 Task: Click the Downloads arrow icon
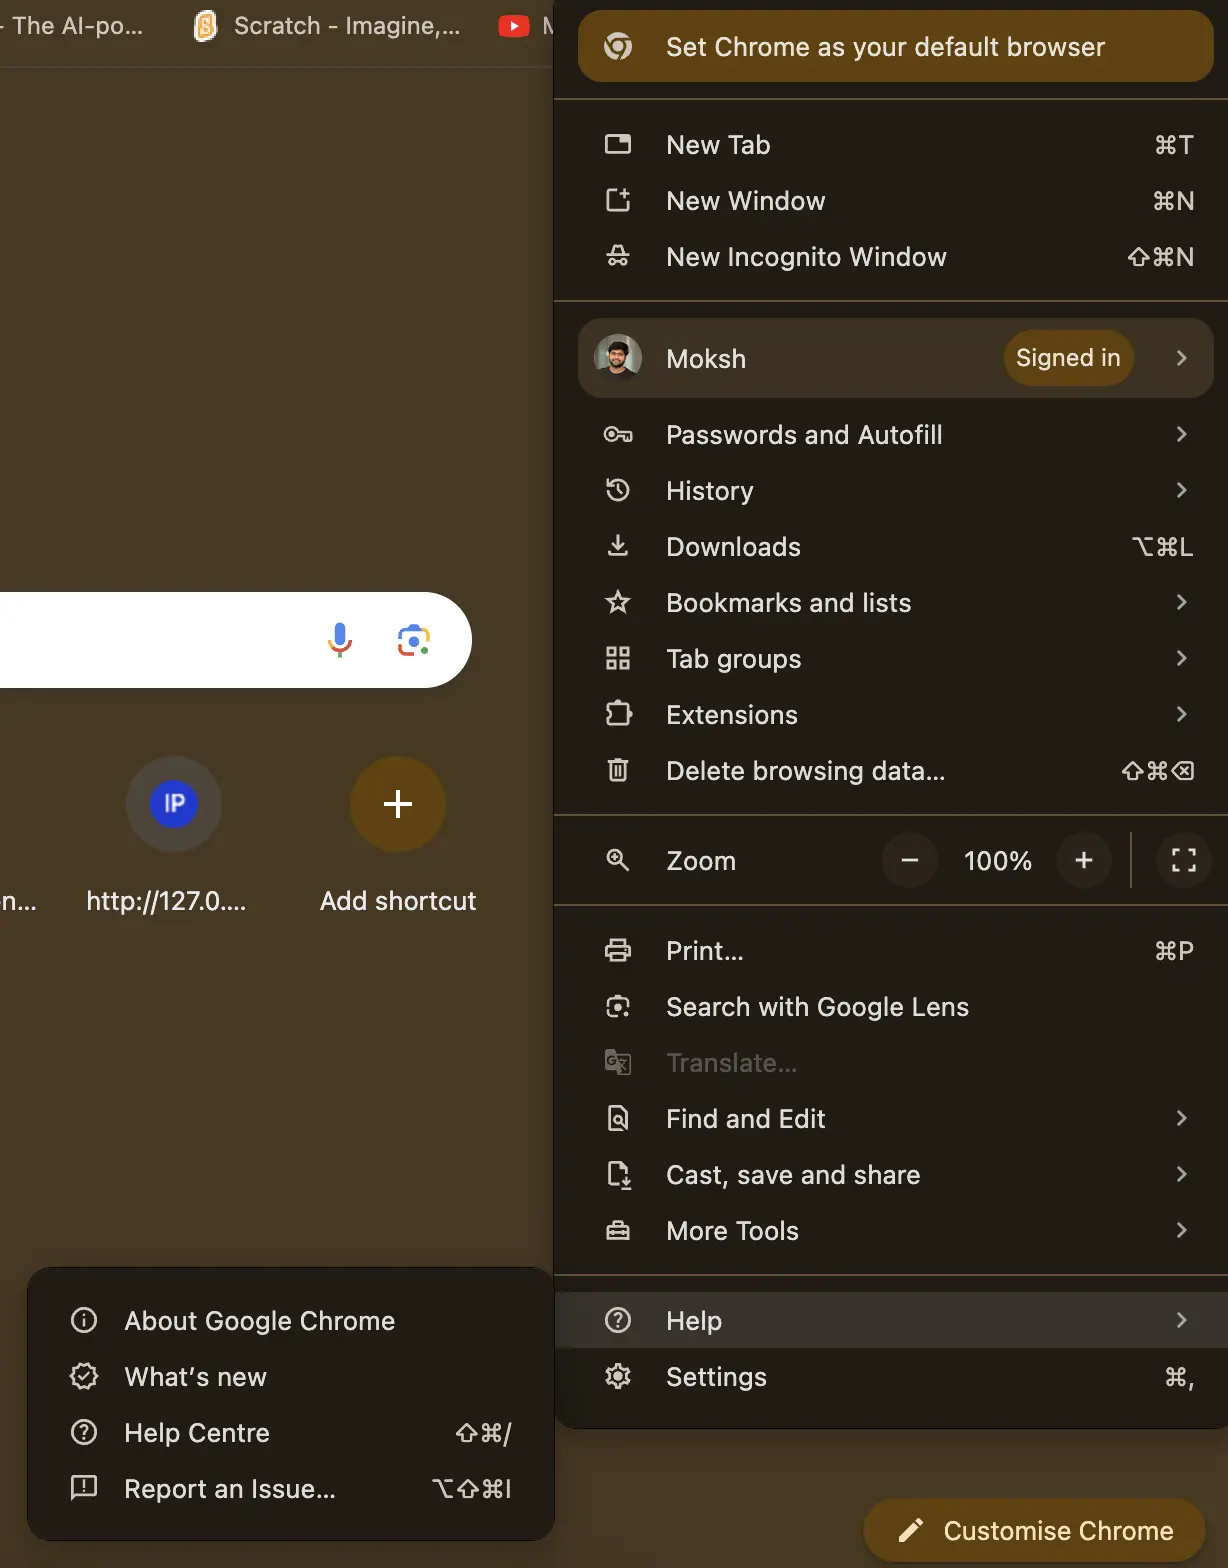click(618, 547)
